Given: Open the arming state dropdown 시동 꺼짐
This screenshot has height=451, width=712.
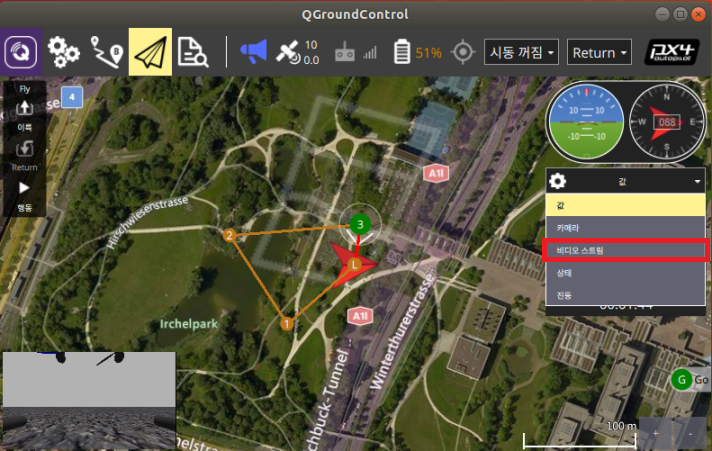Looking at the screenshot, I should 521,52.
